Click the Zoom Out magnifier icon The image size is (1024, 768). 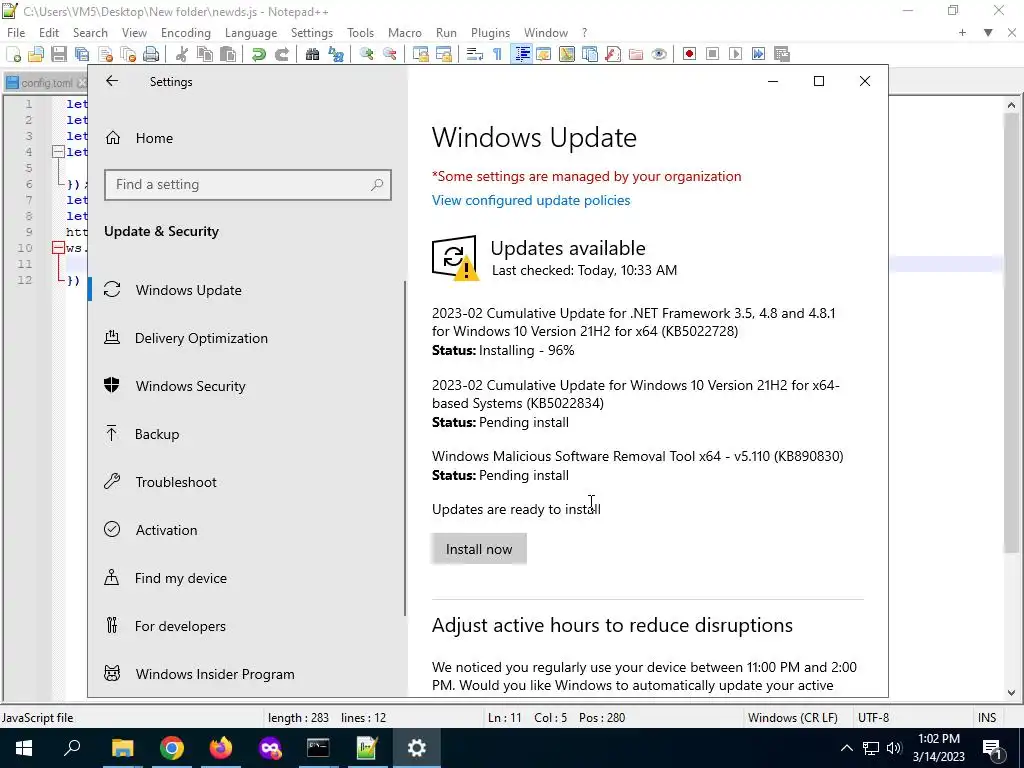[390, 54]
